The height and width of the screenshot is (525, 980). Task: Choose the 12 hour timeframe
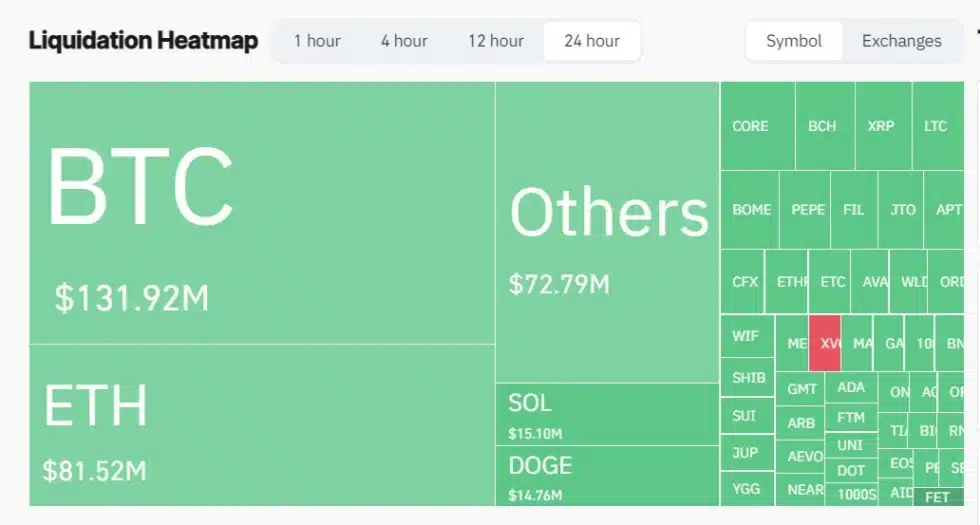point(495,41)
